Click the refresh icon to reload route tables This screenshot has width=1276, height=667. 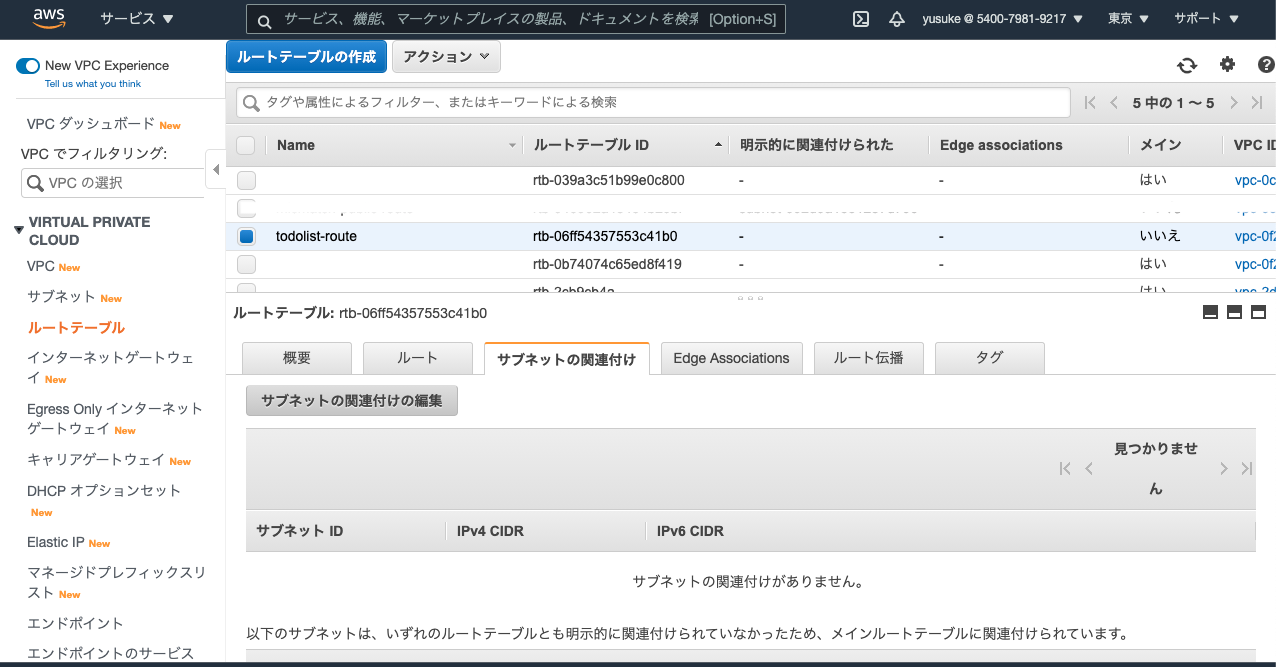point(1186,65)
